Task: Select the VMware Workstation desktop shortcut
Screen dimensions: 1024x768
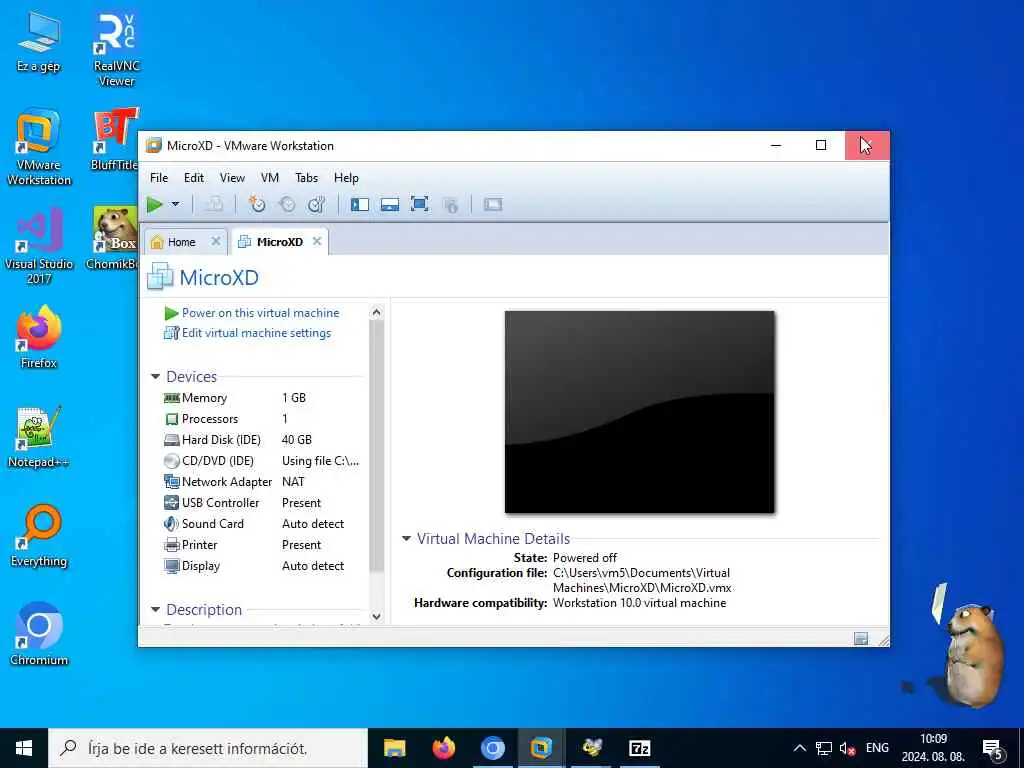Action: coord(39,147)
